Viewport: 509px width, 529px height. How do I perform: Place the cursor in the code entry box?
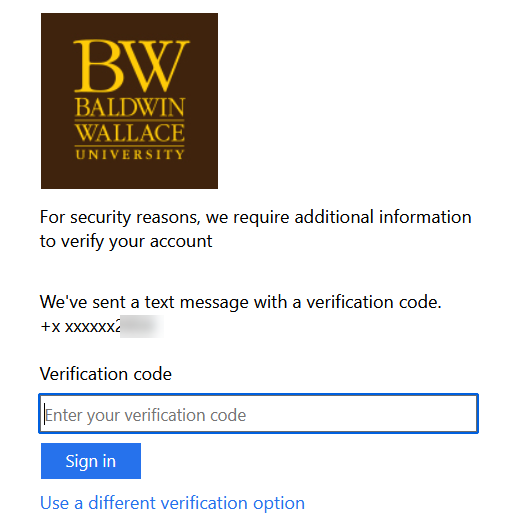point(258,414)
